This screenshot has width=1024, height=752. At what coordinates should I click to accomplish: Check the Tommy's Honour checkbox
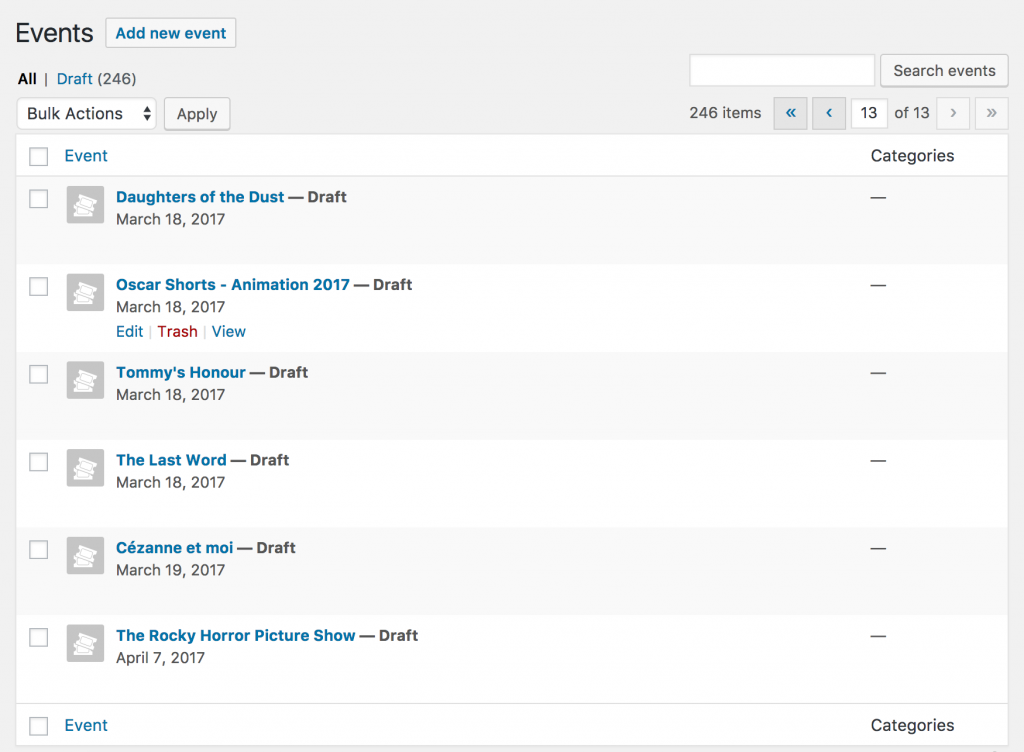pyautogui.click(x=39, y=374)
